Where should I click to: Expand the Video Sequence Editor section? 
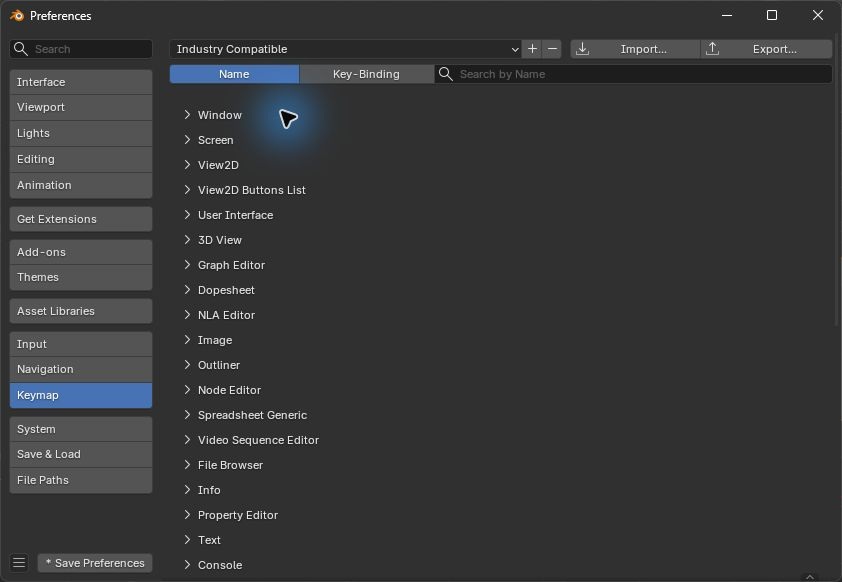click(187, 440)
